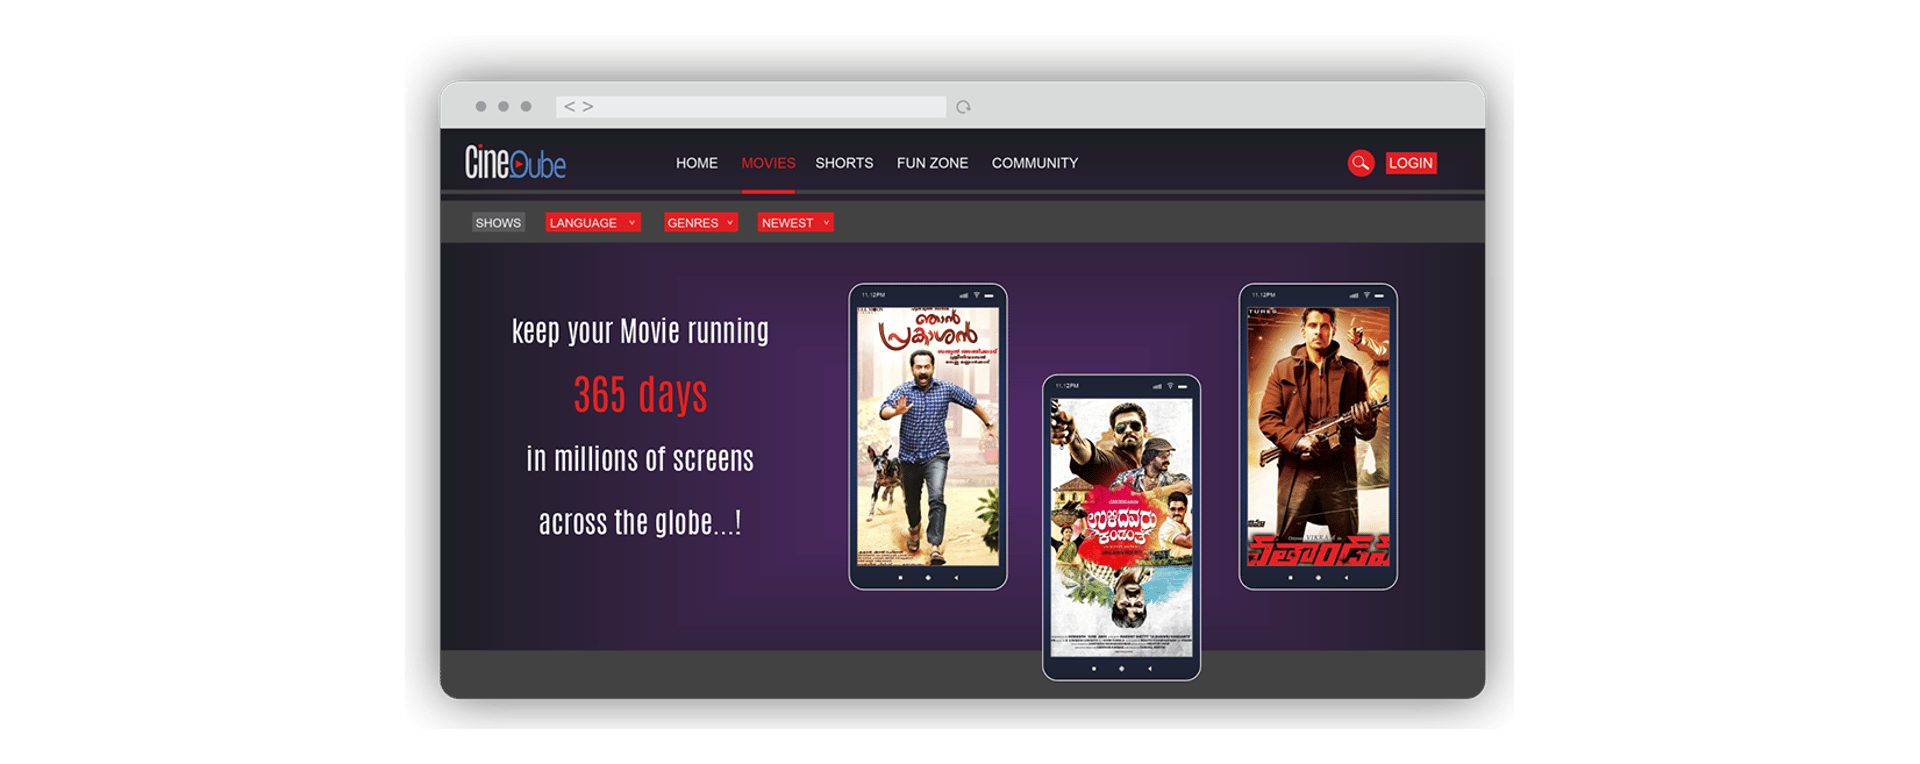Open the Malayalam poster with running man and dog
This screenshot has height=764, width=1920.
pyautogui.click(x=928, y=436)
